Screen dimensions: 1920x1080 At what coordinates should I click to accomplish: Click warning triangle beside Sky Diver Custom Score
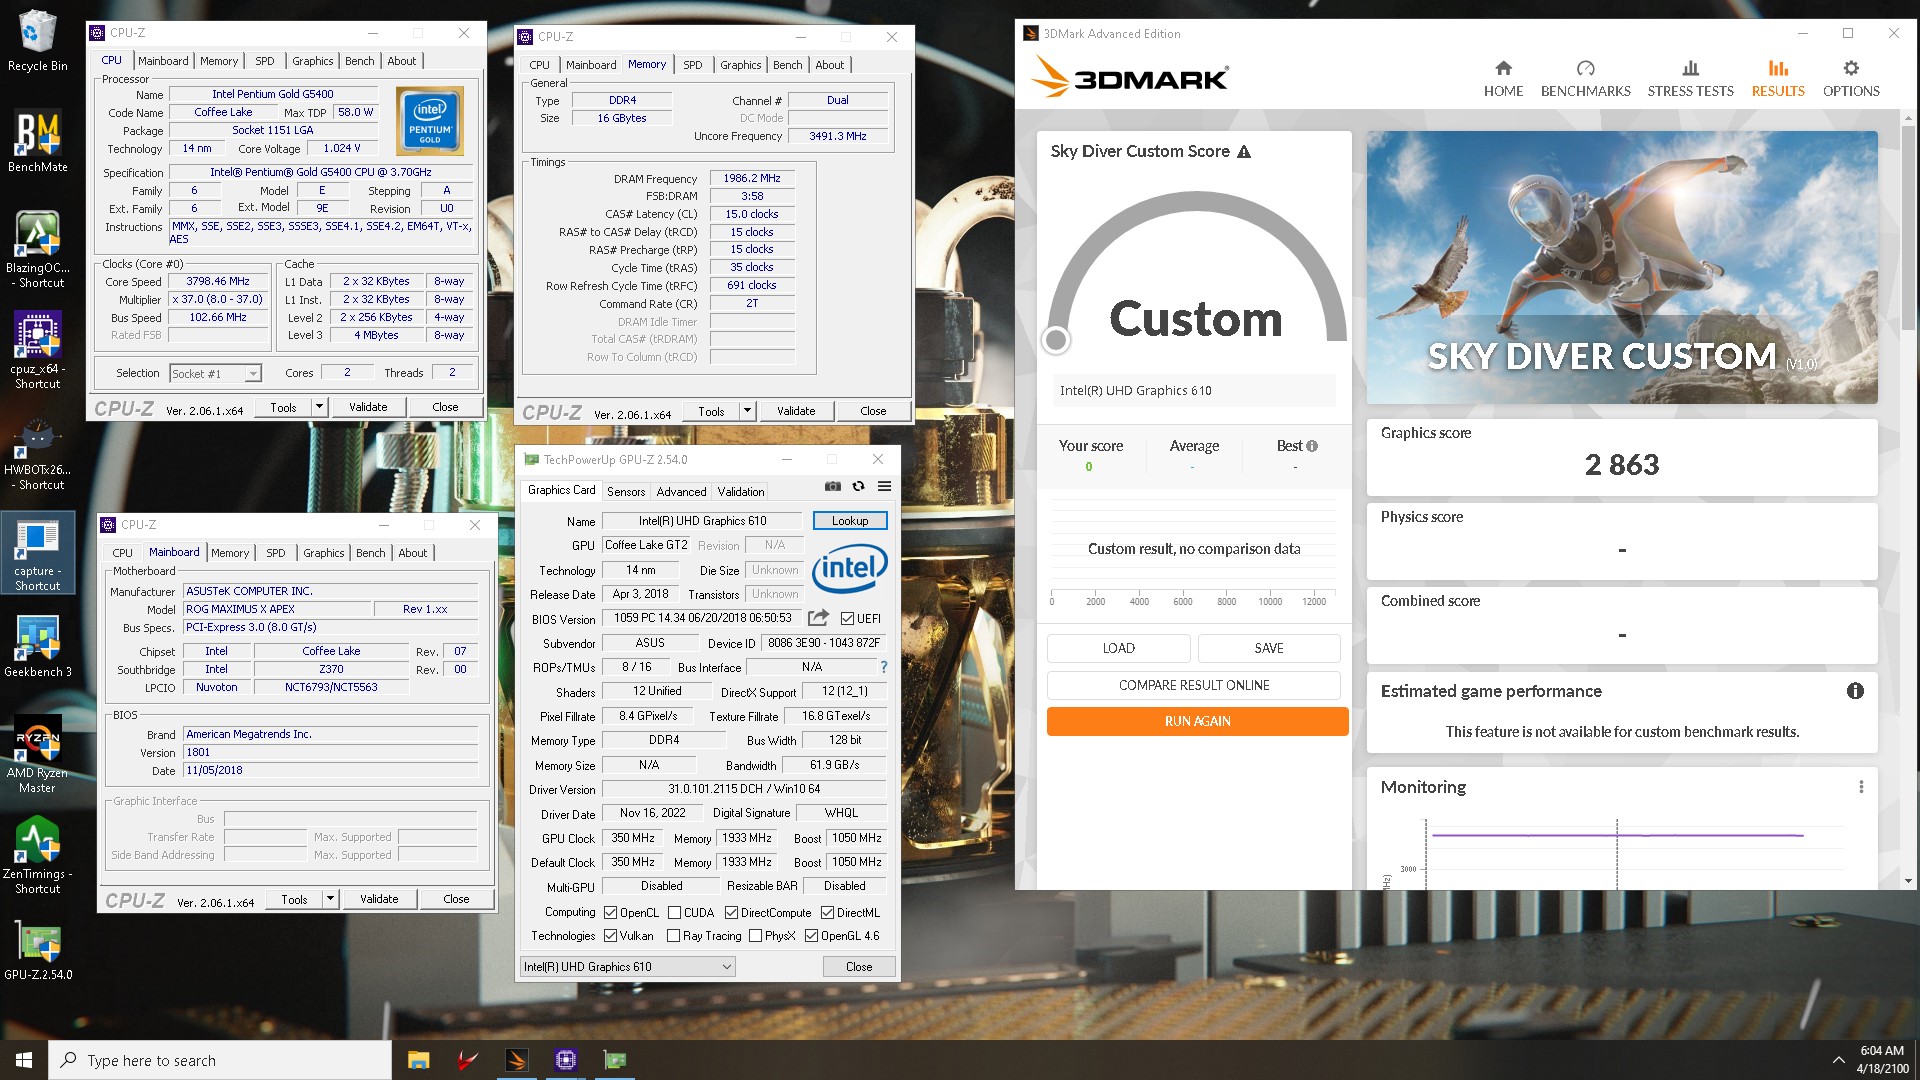(x=1244, y=152)
